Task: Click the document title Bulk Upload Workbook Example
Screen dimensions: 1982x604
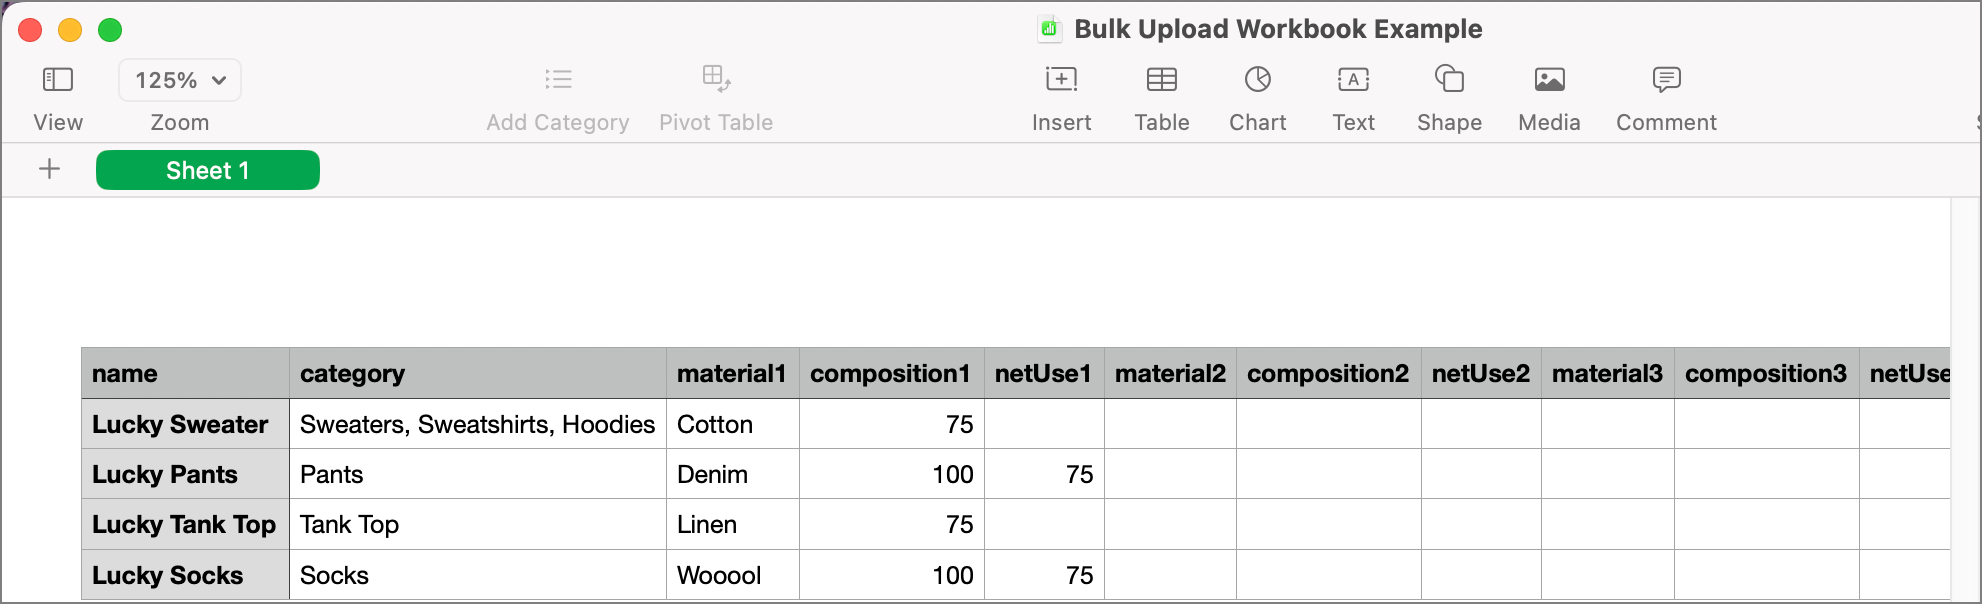Action: (x=1278, y=29)
